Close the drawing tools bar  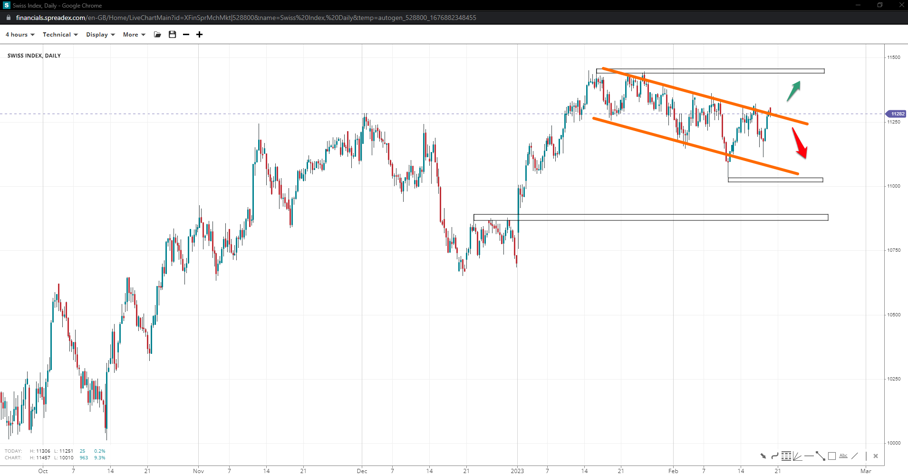[876, 456]
